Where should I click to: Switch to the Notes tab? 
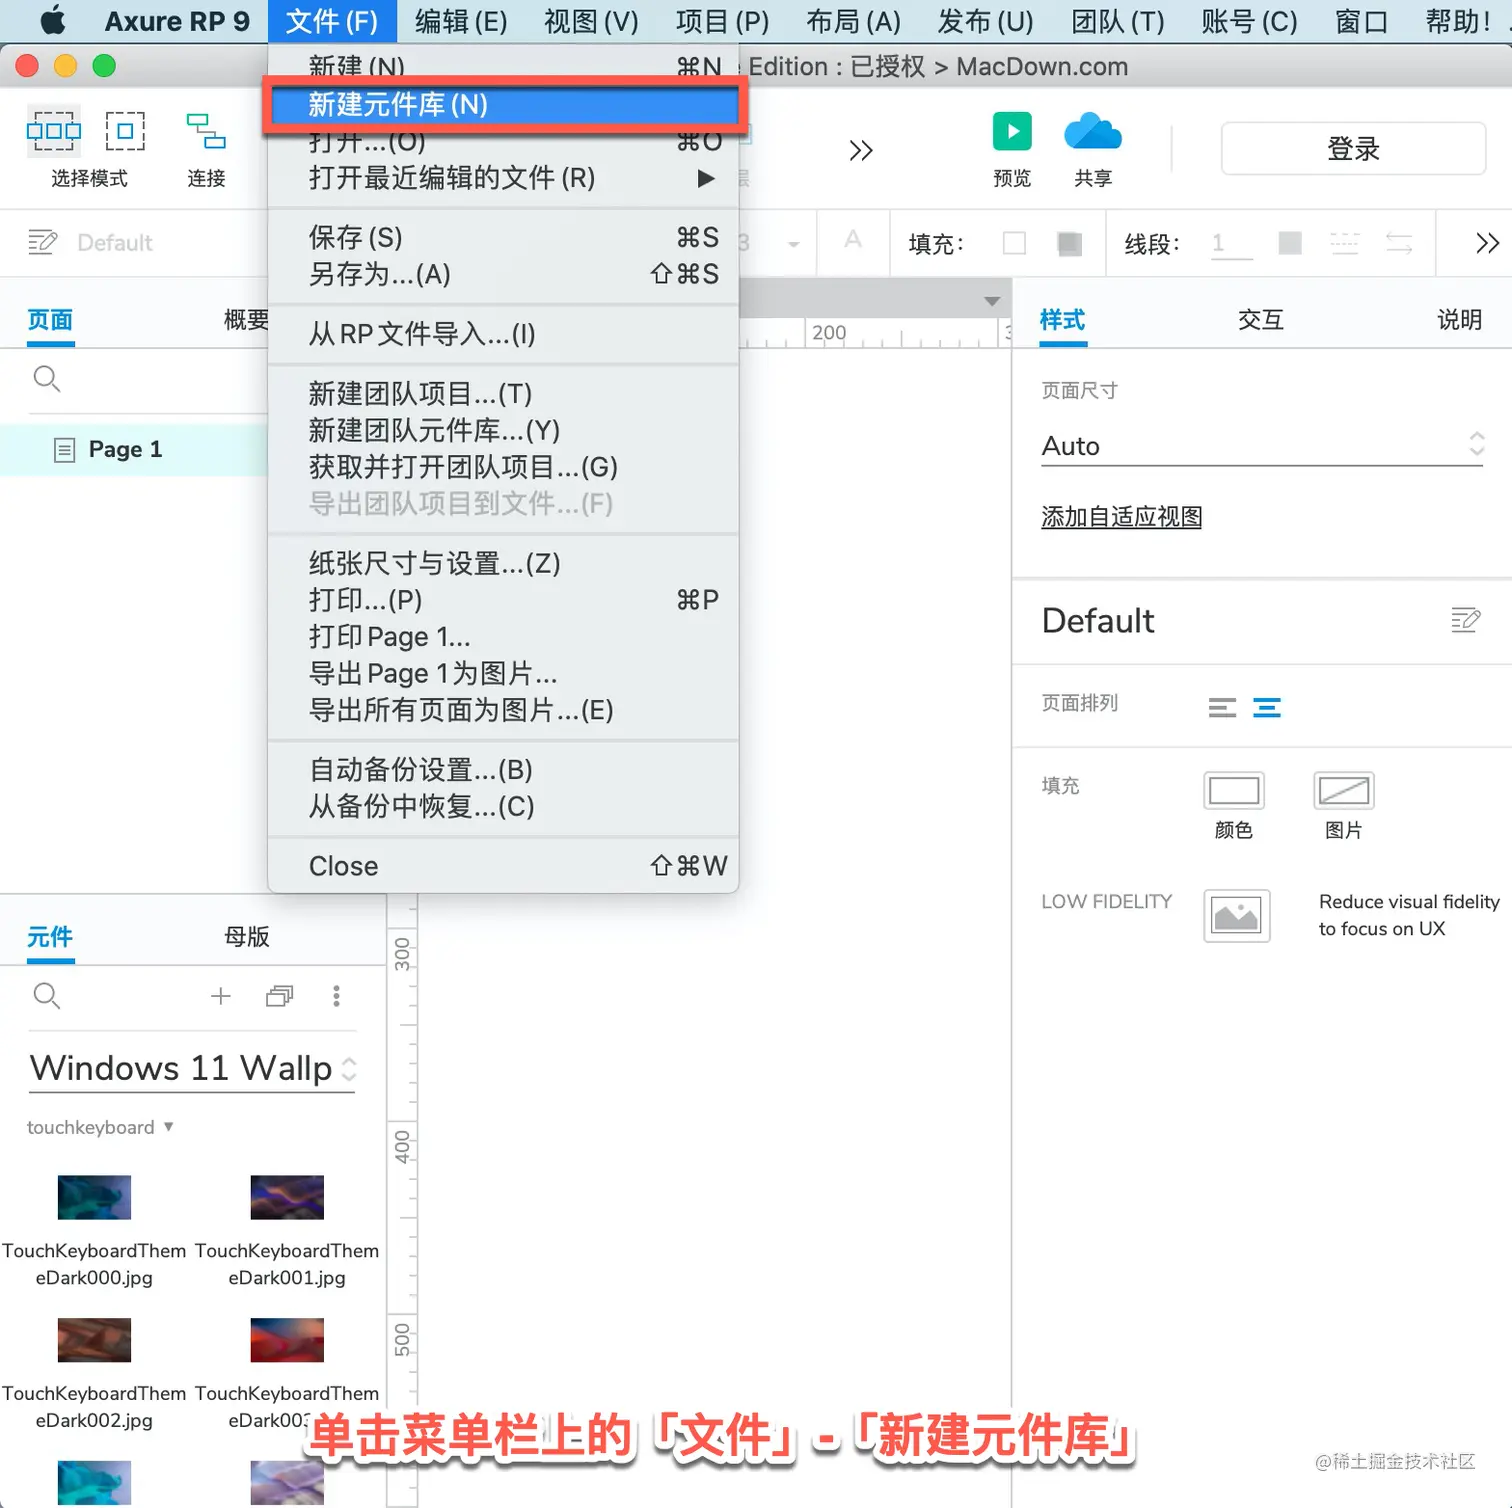click(x=1459, y=320)
